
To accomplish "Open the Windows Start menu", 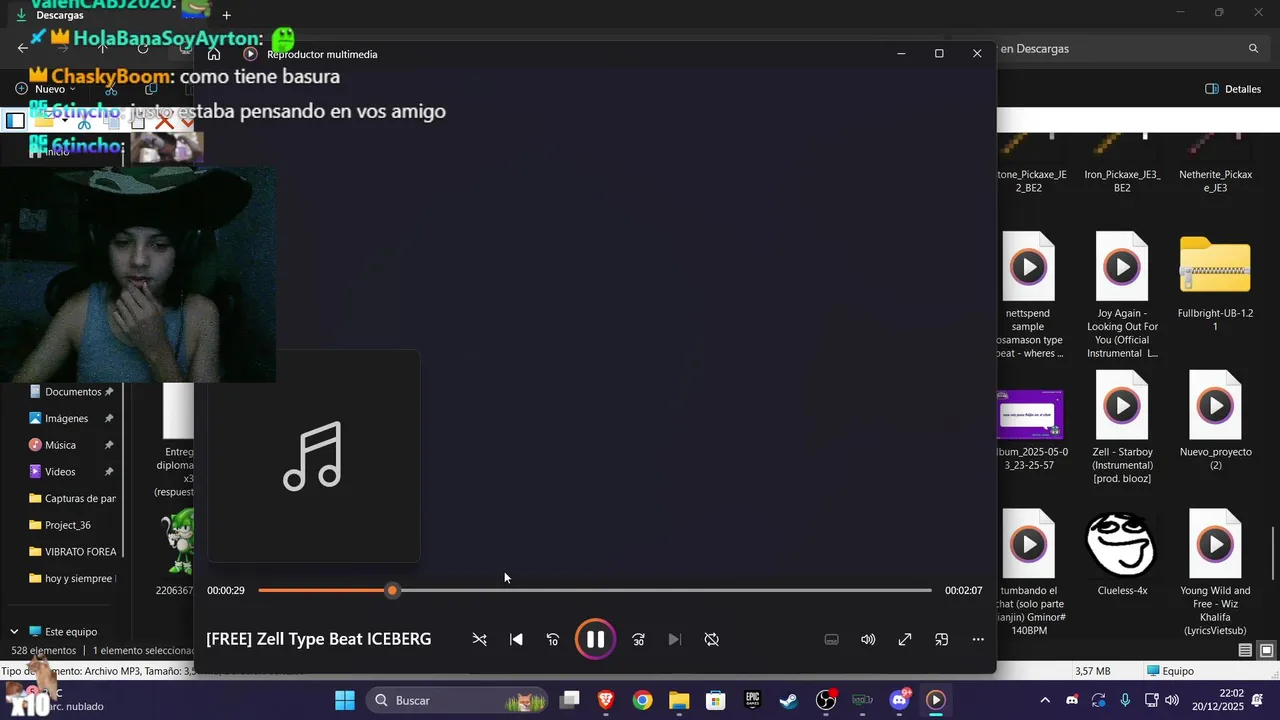I will click(x=344, y=700).
